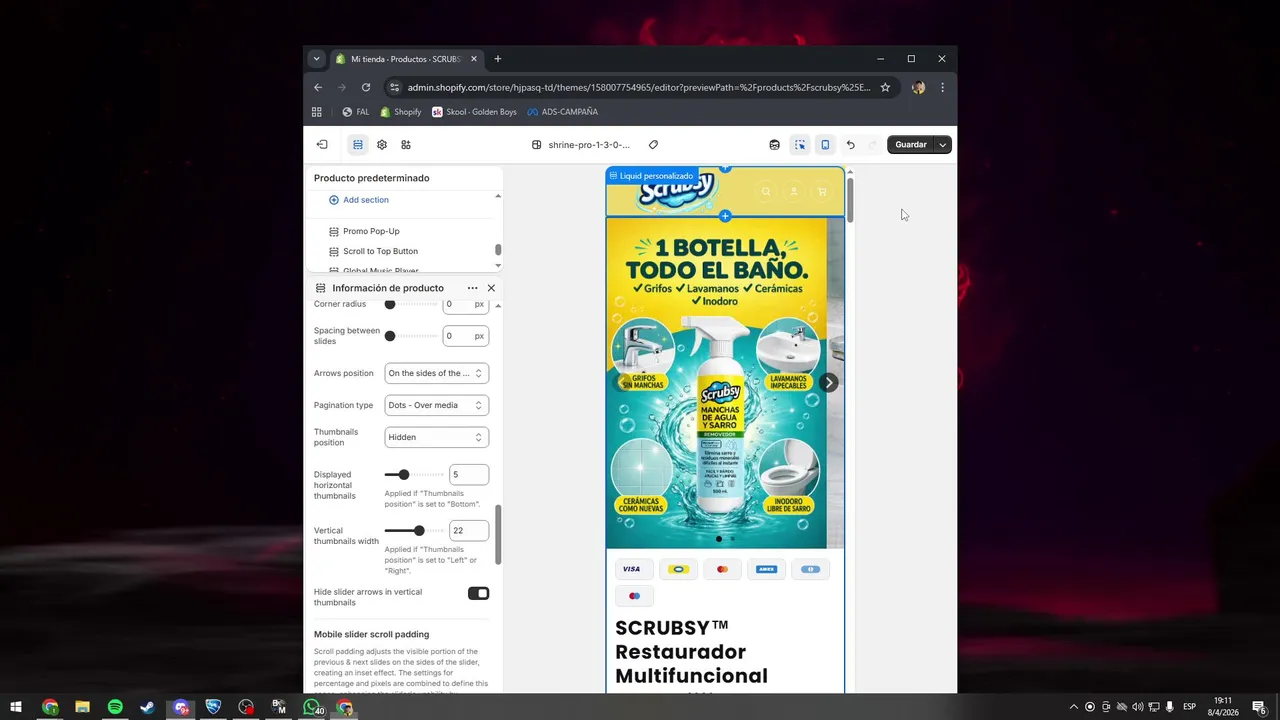
Task: Open Steam from the taskbar
Action: click(x=148, y=707)
